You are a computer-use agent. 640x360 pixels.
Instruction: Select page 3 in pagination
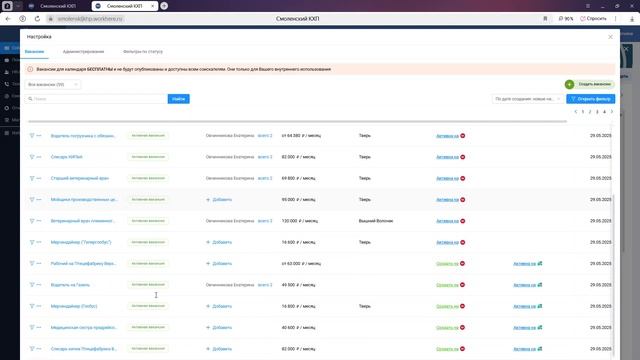click(597, 111)
